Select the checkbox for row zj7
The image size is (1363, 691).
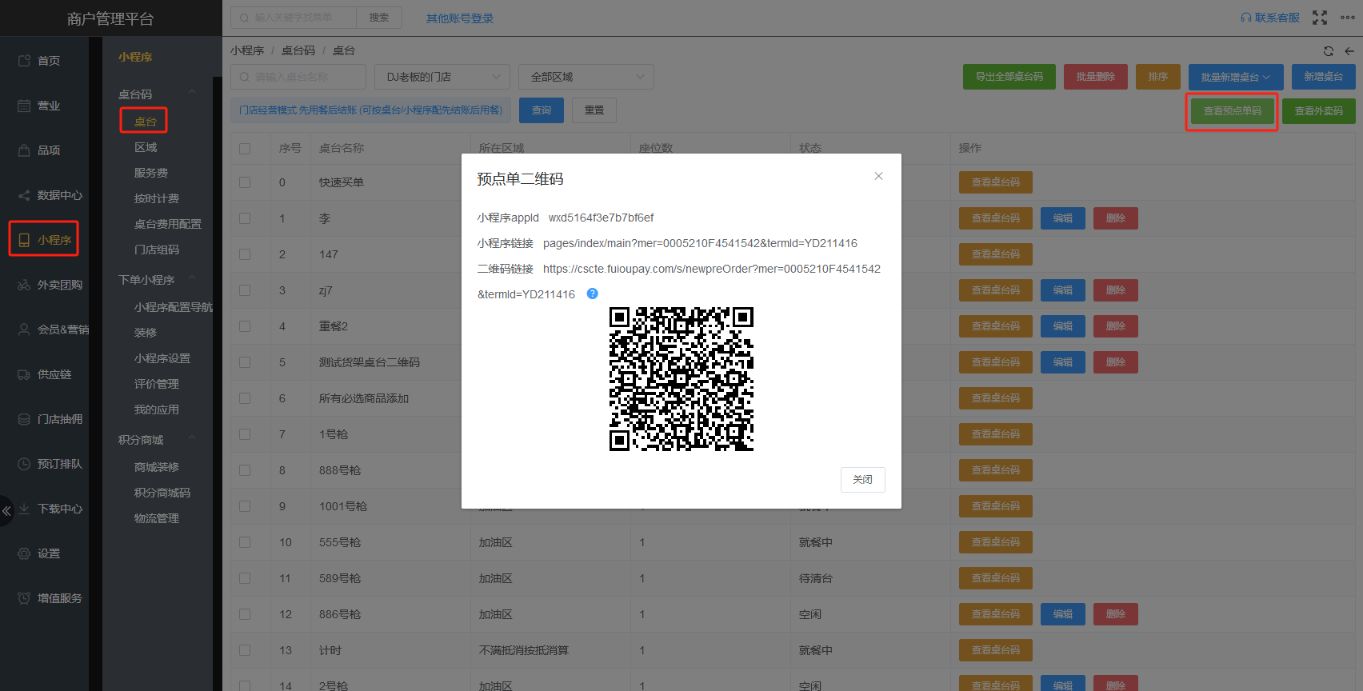pos(245,290)
